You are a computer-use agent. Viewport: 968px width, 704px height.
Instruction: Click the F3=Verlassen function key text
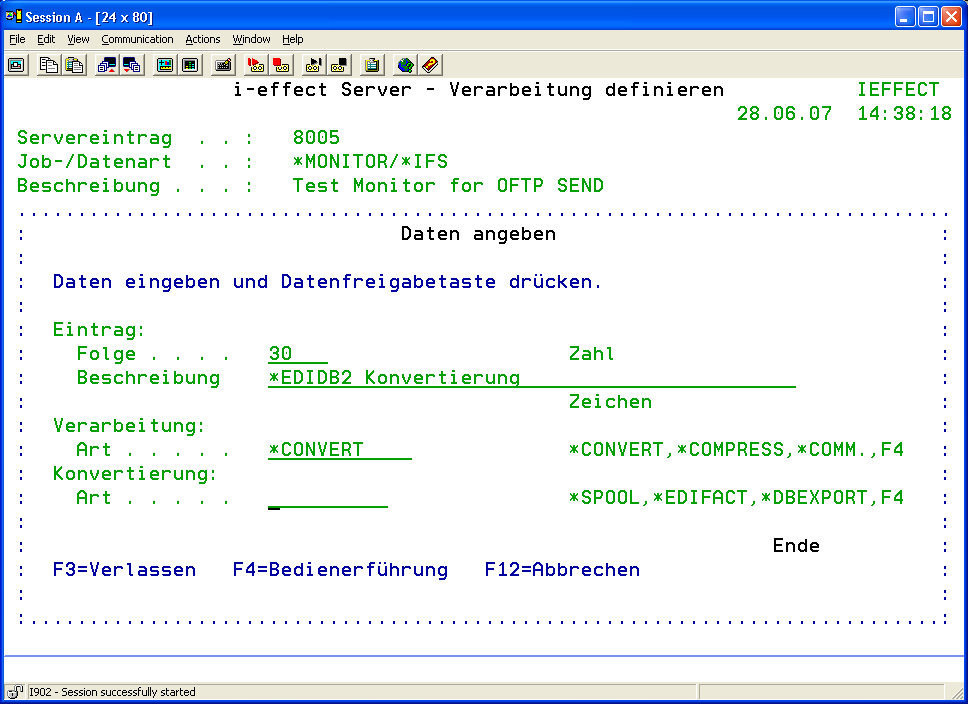point(124,570)
